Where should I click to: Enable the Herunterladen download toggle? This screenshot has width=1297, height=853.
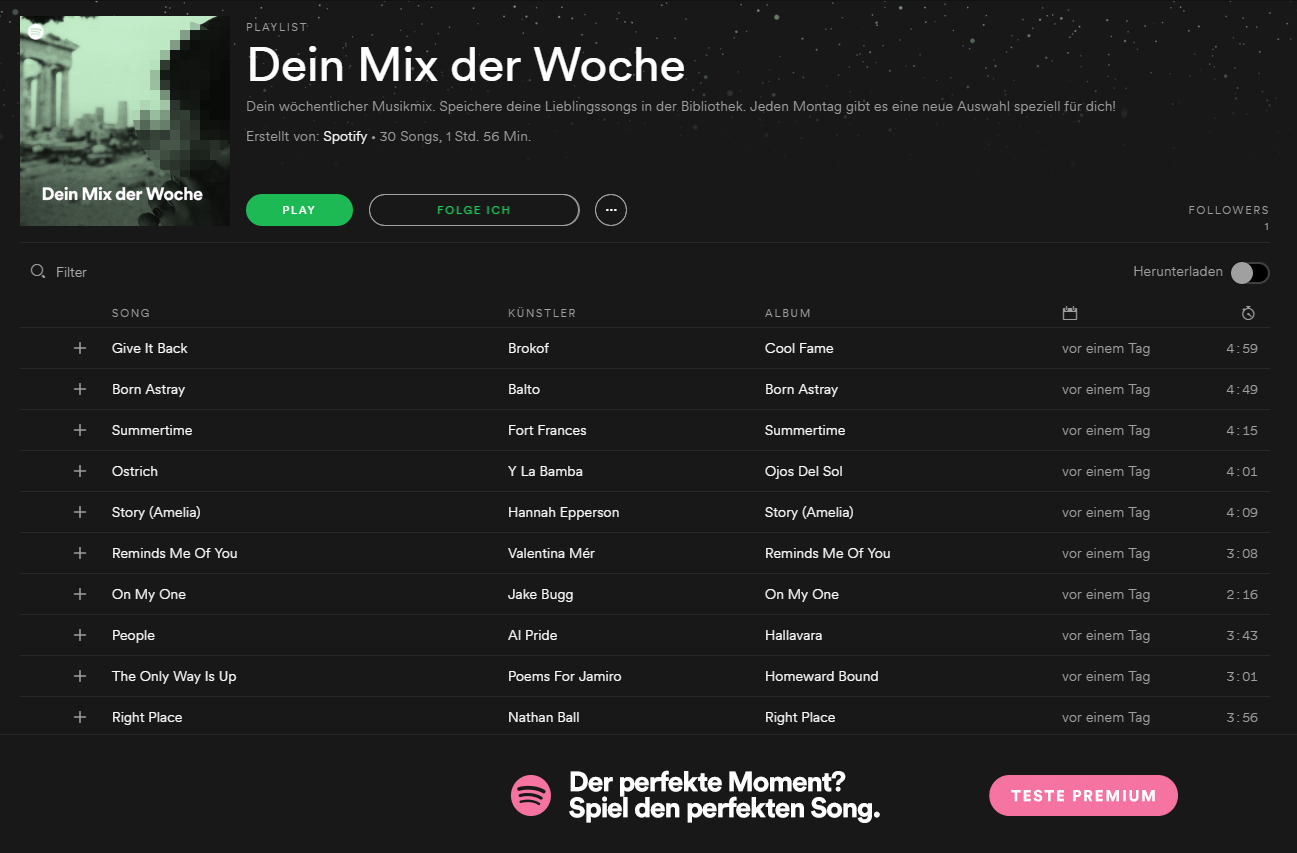tap(1250, 273)
